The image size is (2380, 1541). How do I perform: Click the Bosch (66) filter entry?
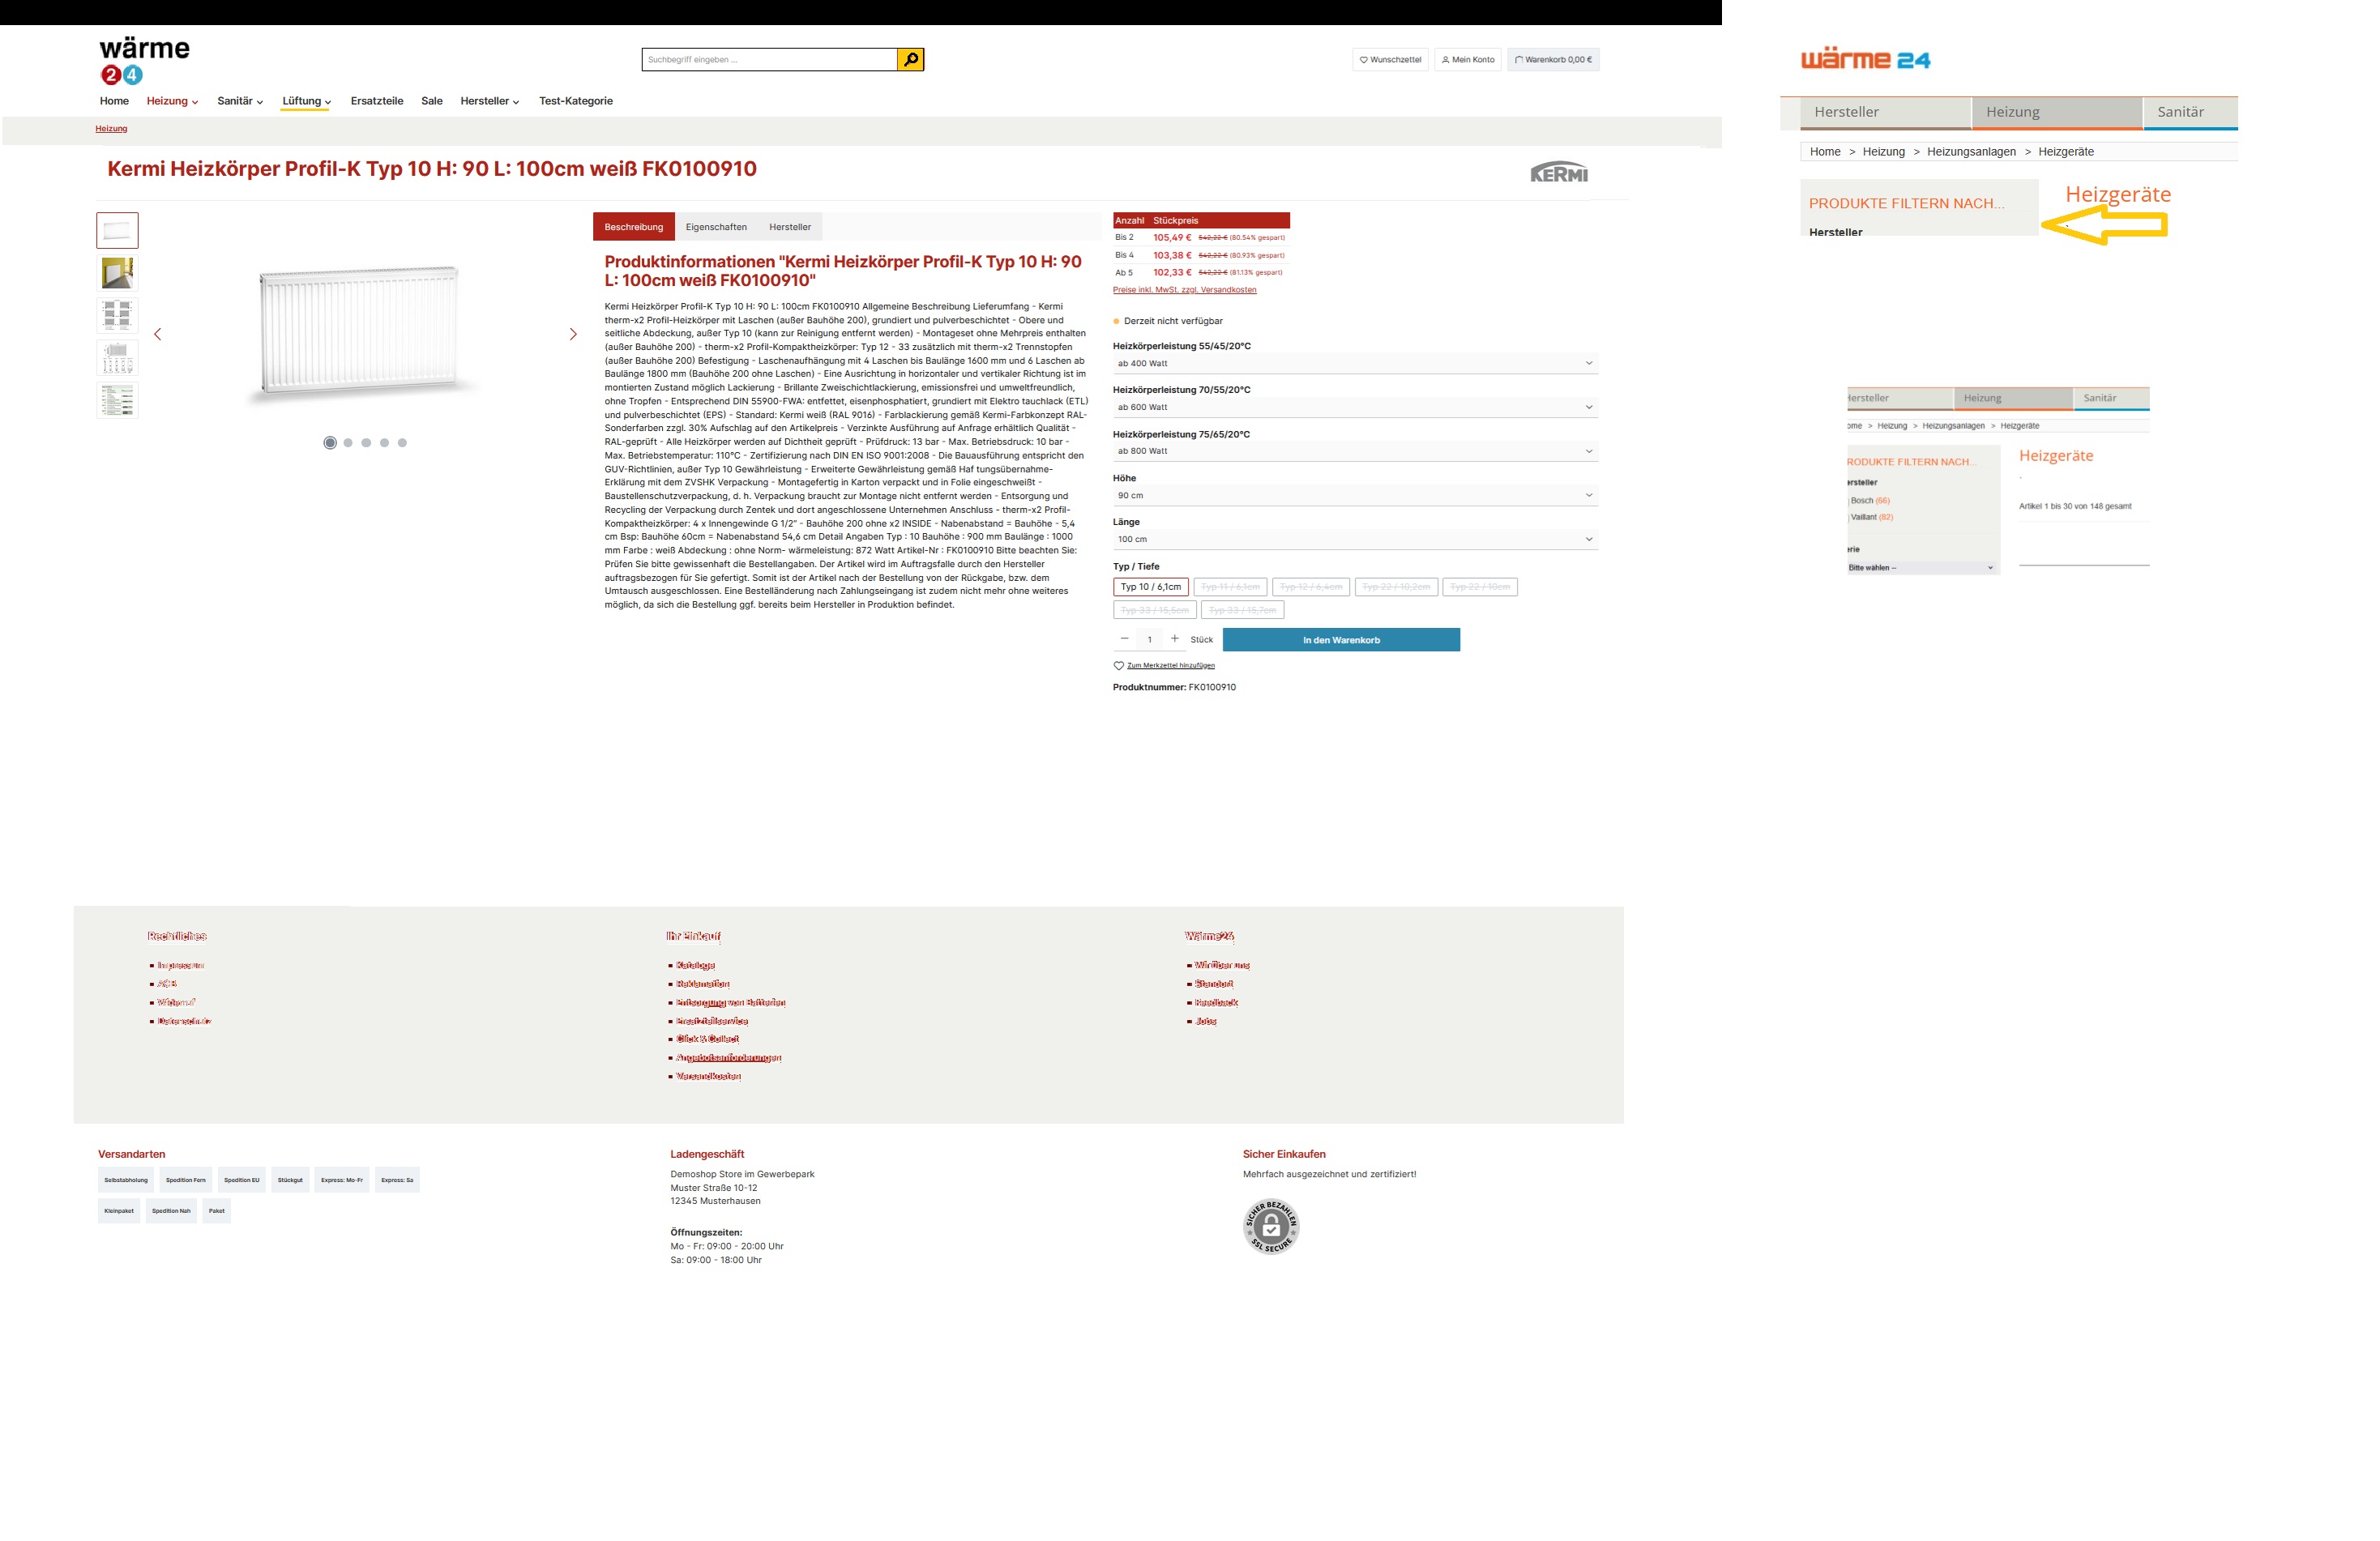click(x=1870, y=501)
